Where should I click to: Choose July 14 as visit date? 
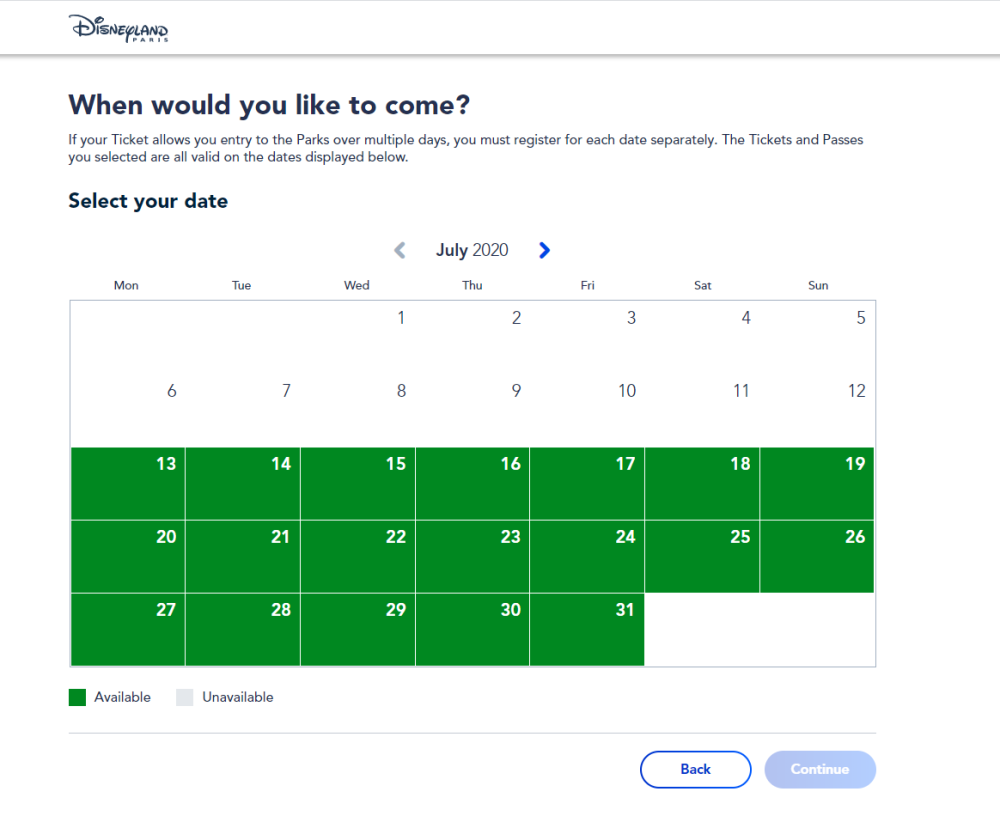243,484
